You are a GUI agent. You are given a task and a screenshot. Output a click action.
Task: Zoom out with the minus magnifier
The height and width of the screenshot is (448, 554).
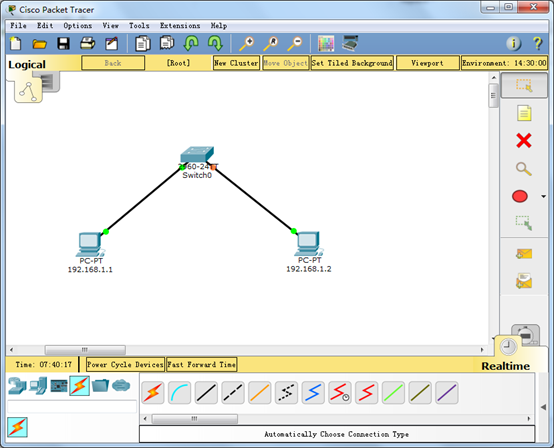(x=295, y=44)
